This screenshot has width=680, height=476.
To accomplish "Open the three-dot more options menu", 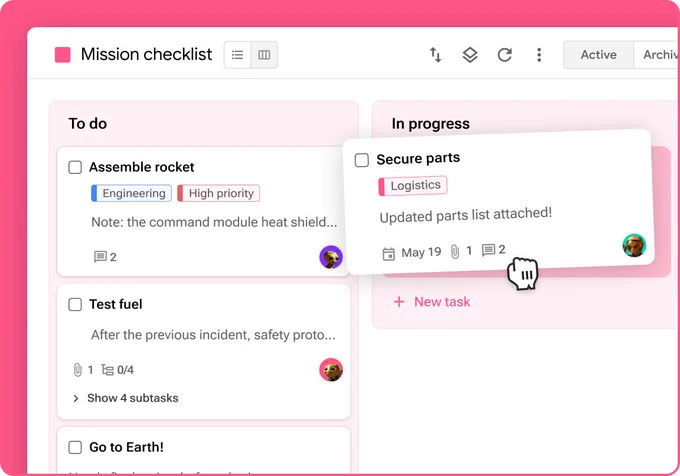I will tap(539, 55).
